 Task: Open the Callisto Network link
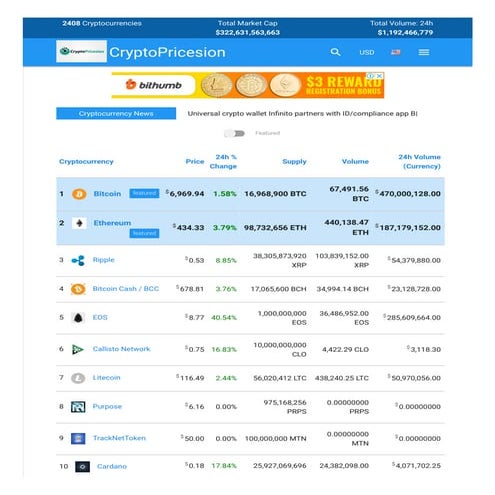[x=121, y=349]
